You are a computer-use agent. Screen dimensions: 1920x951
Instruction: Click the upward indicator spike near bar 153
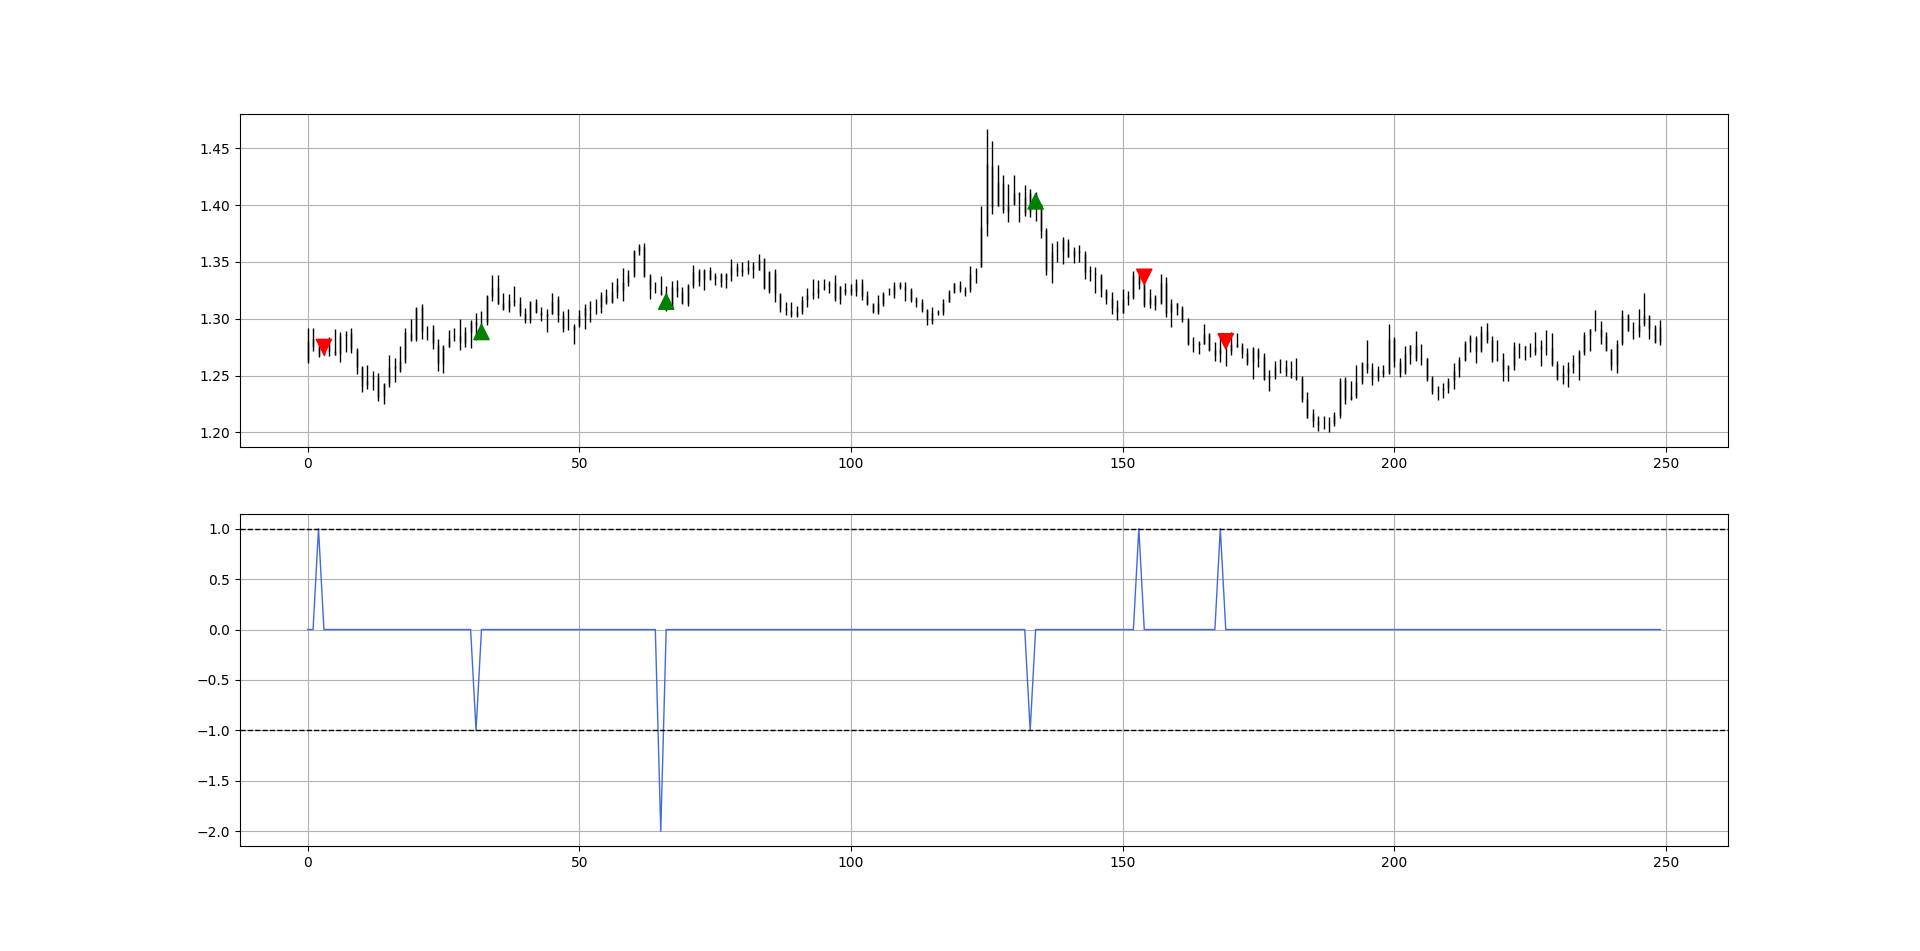[1139, 579]
